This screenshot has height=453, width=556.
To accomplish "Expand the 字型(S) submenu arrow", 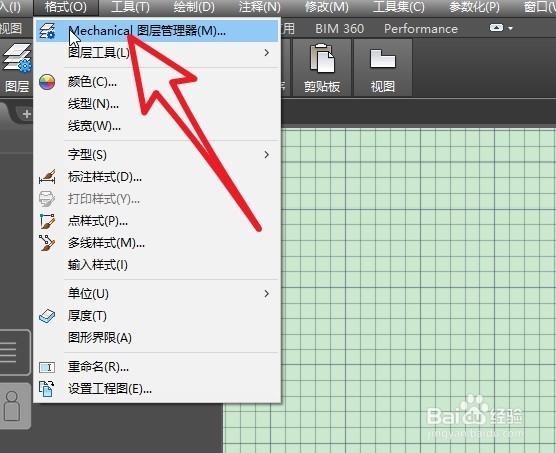I will 267,155.
